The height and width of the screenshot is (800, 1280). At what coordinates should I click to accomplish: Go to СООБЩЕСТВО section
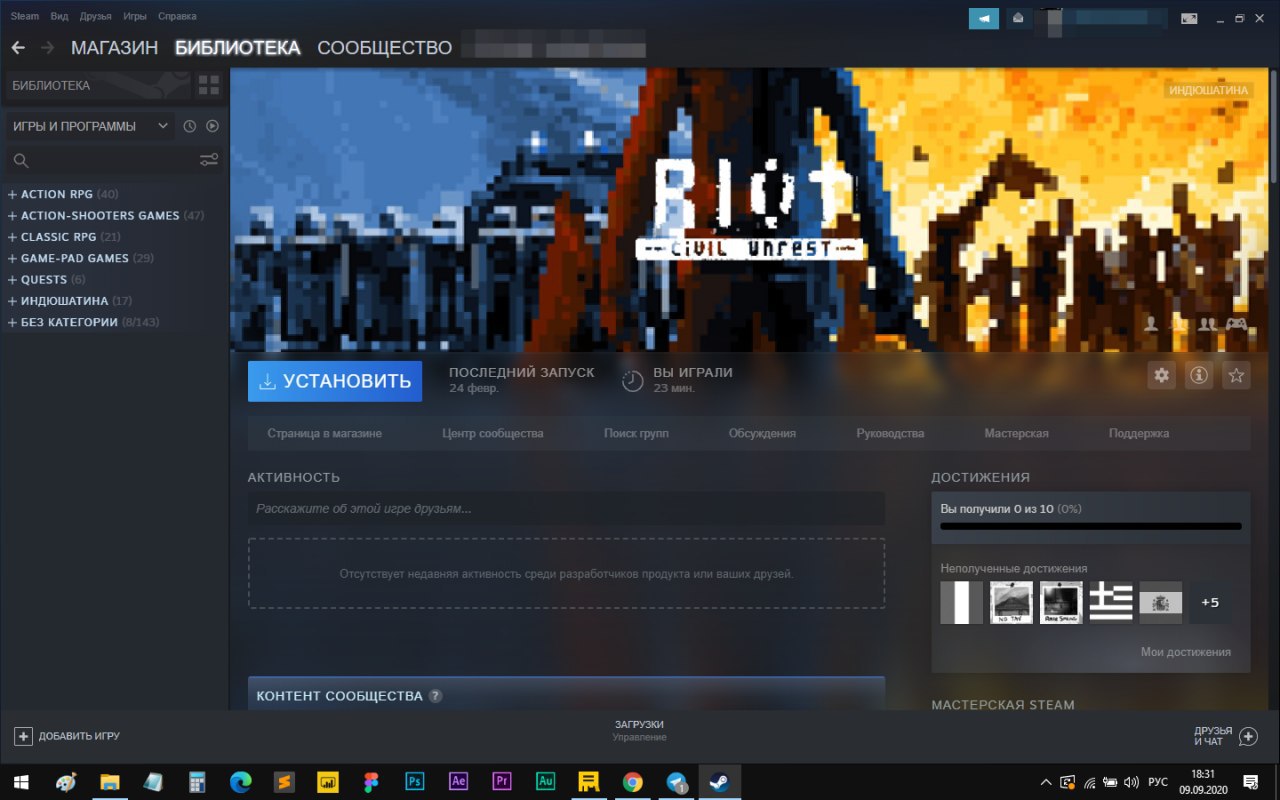coord(385,47)
